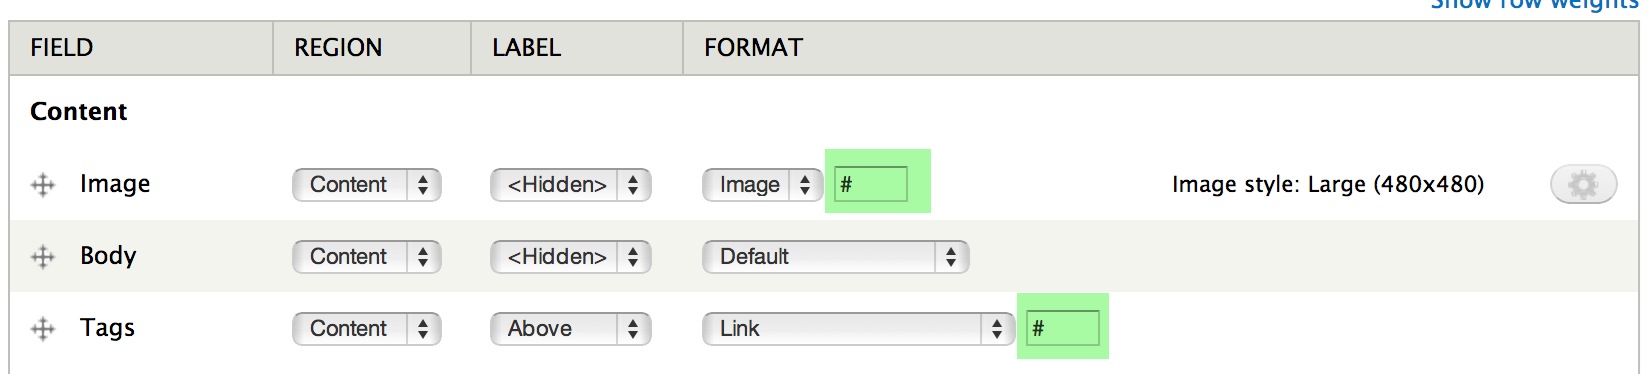Open the Above label dropdown for Tags

(571, 329)
